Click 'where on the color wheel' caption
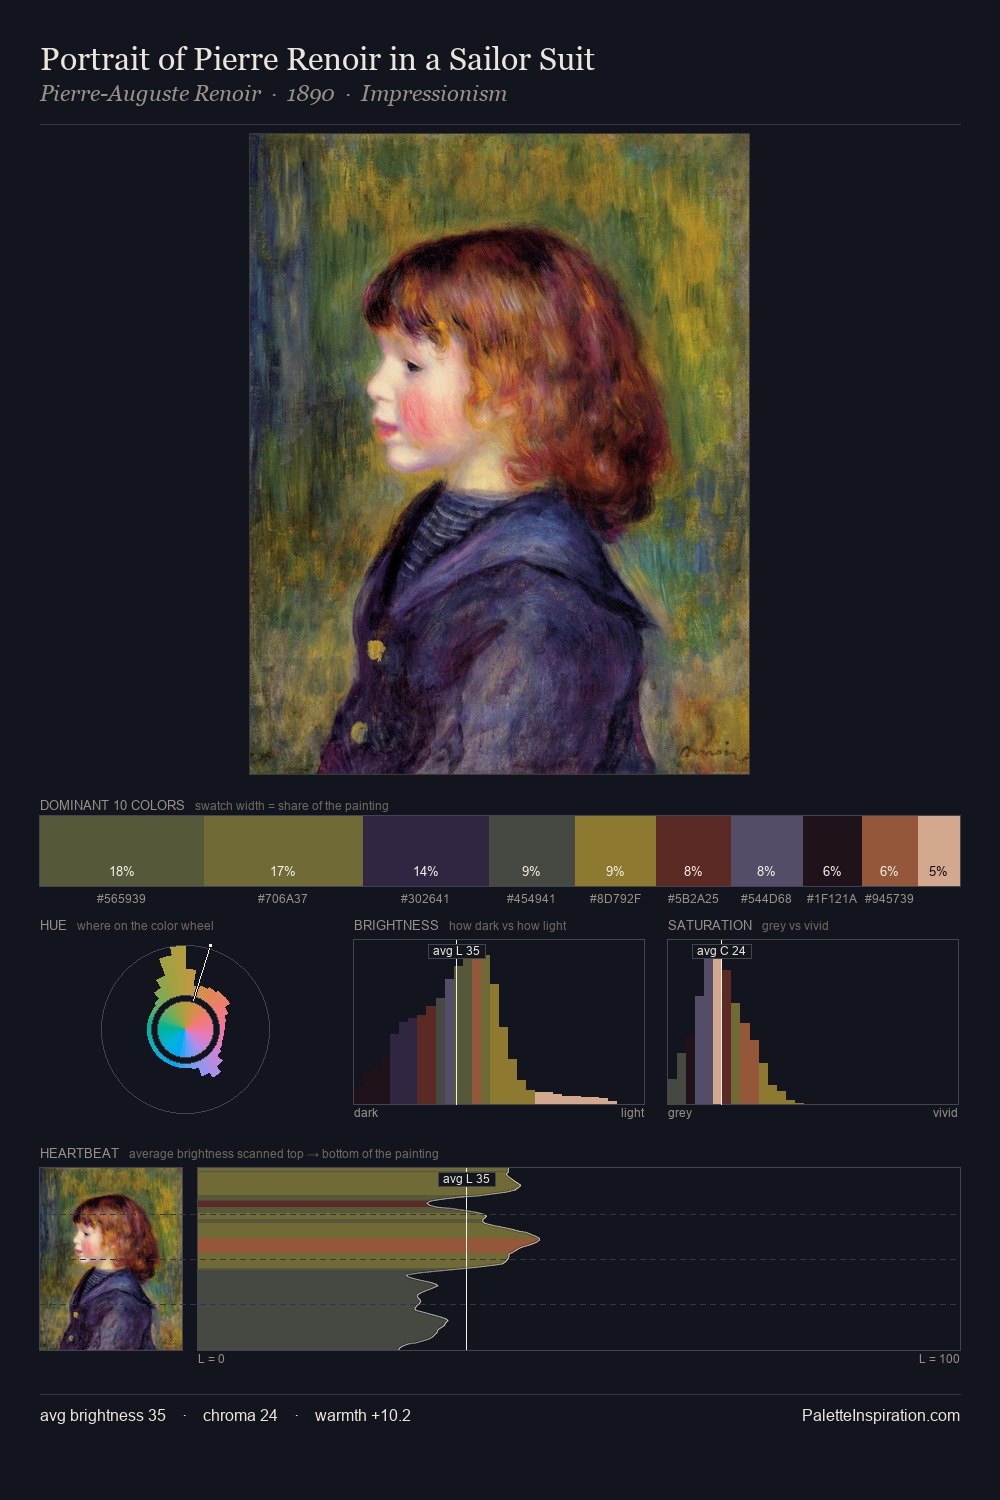Image resolution: width=1000 pixels, height=1500 pixels. click(145, 926)
